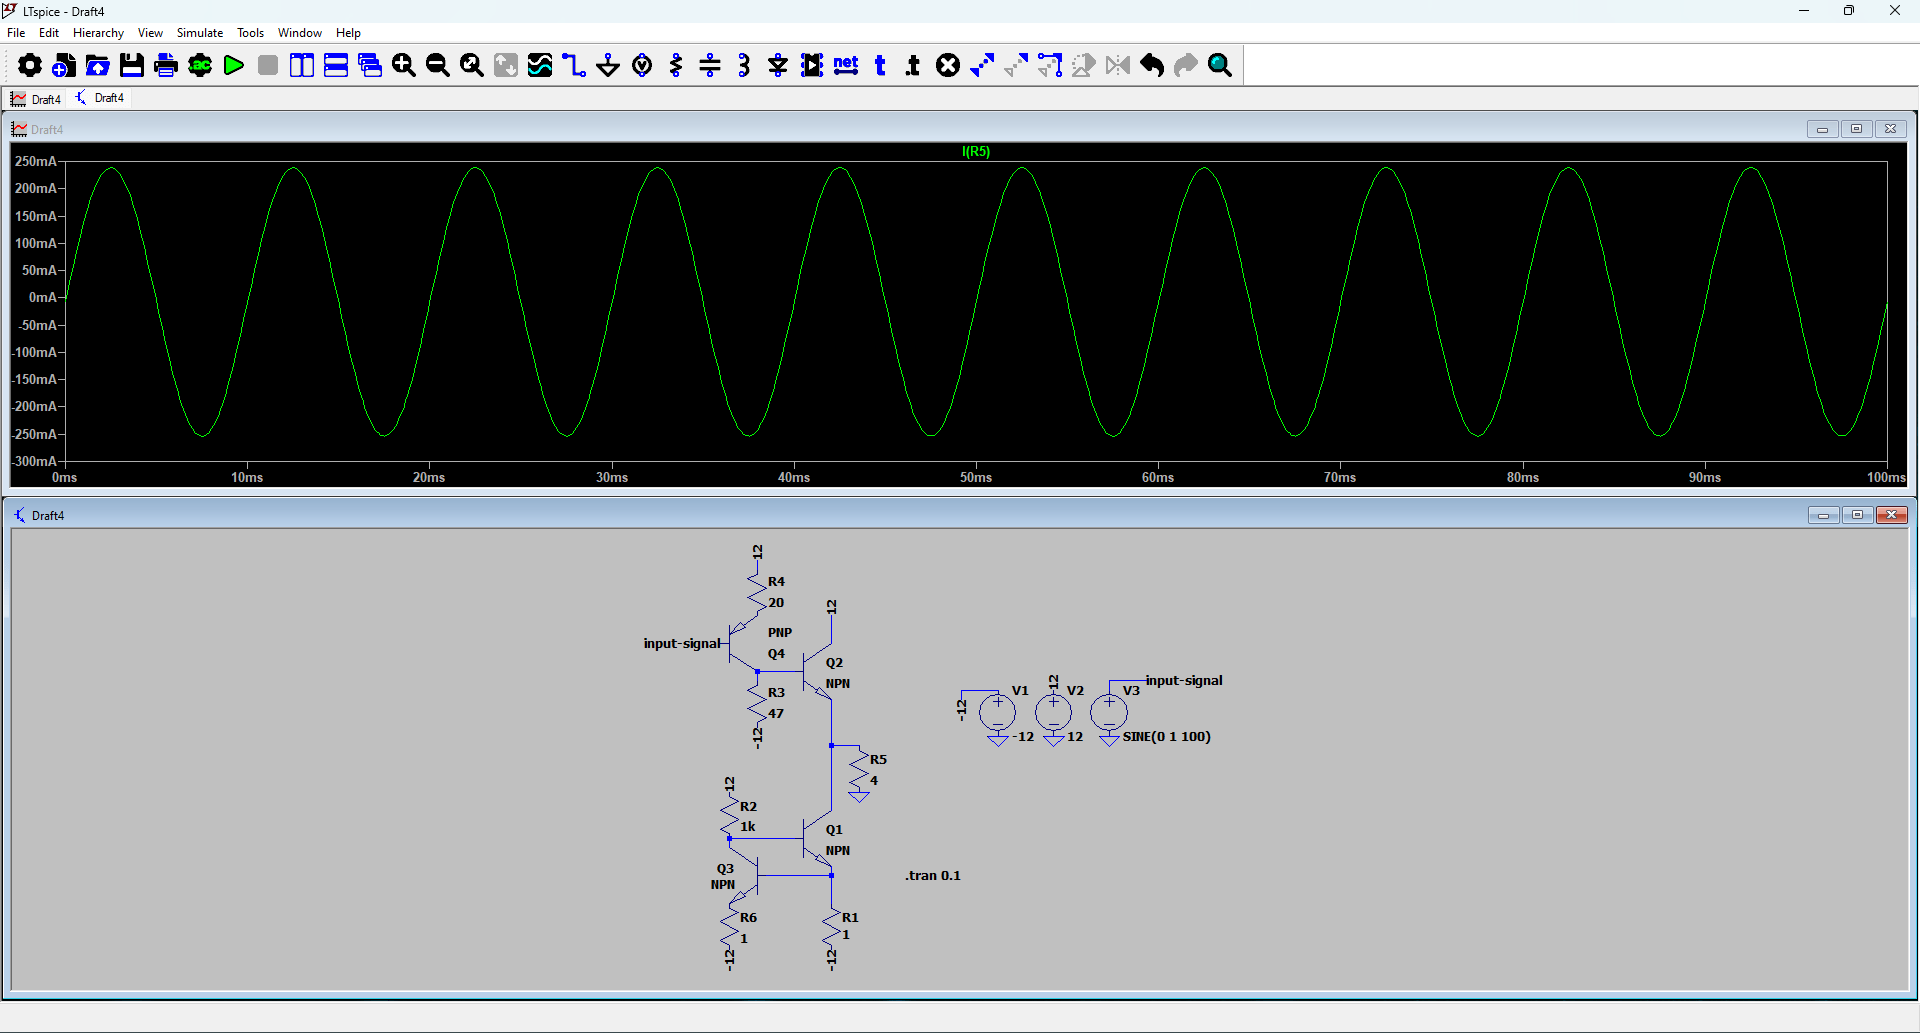Open the Help menu
1920x1033 pixels.
348,33
